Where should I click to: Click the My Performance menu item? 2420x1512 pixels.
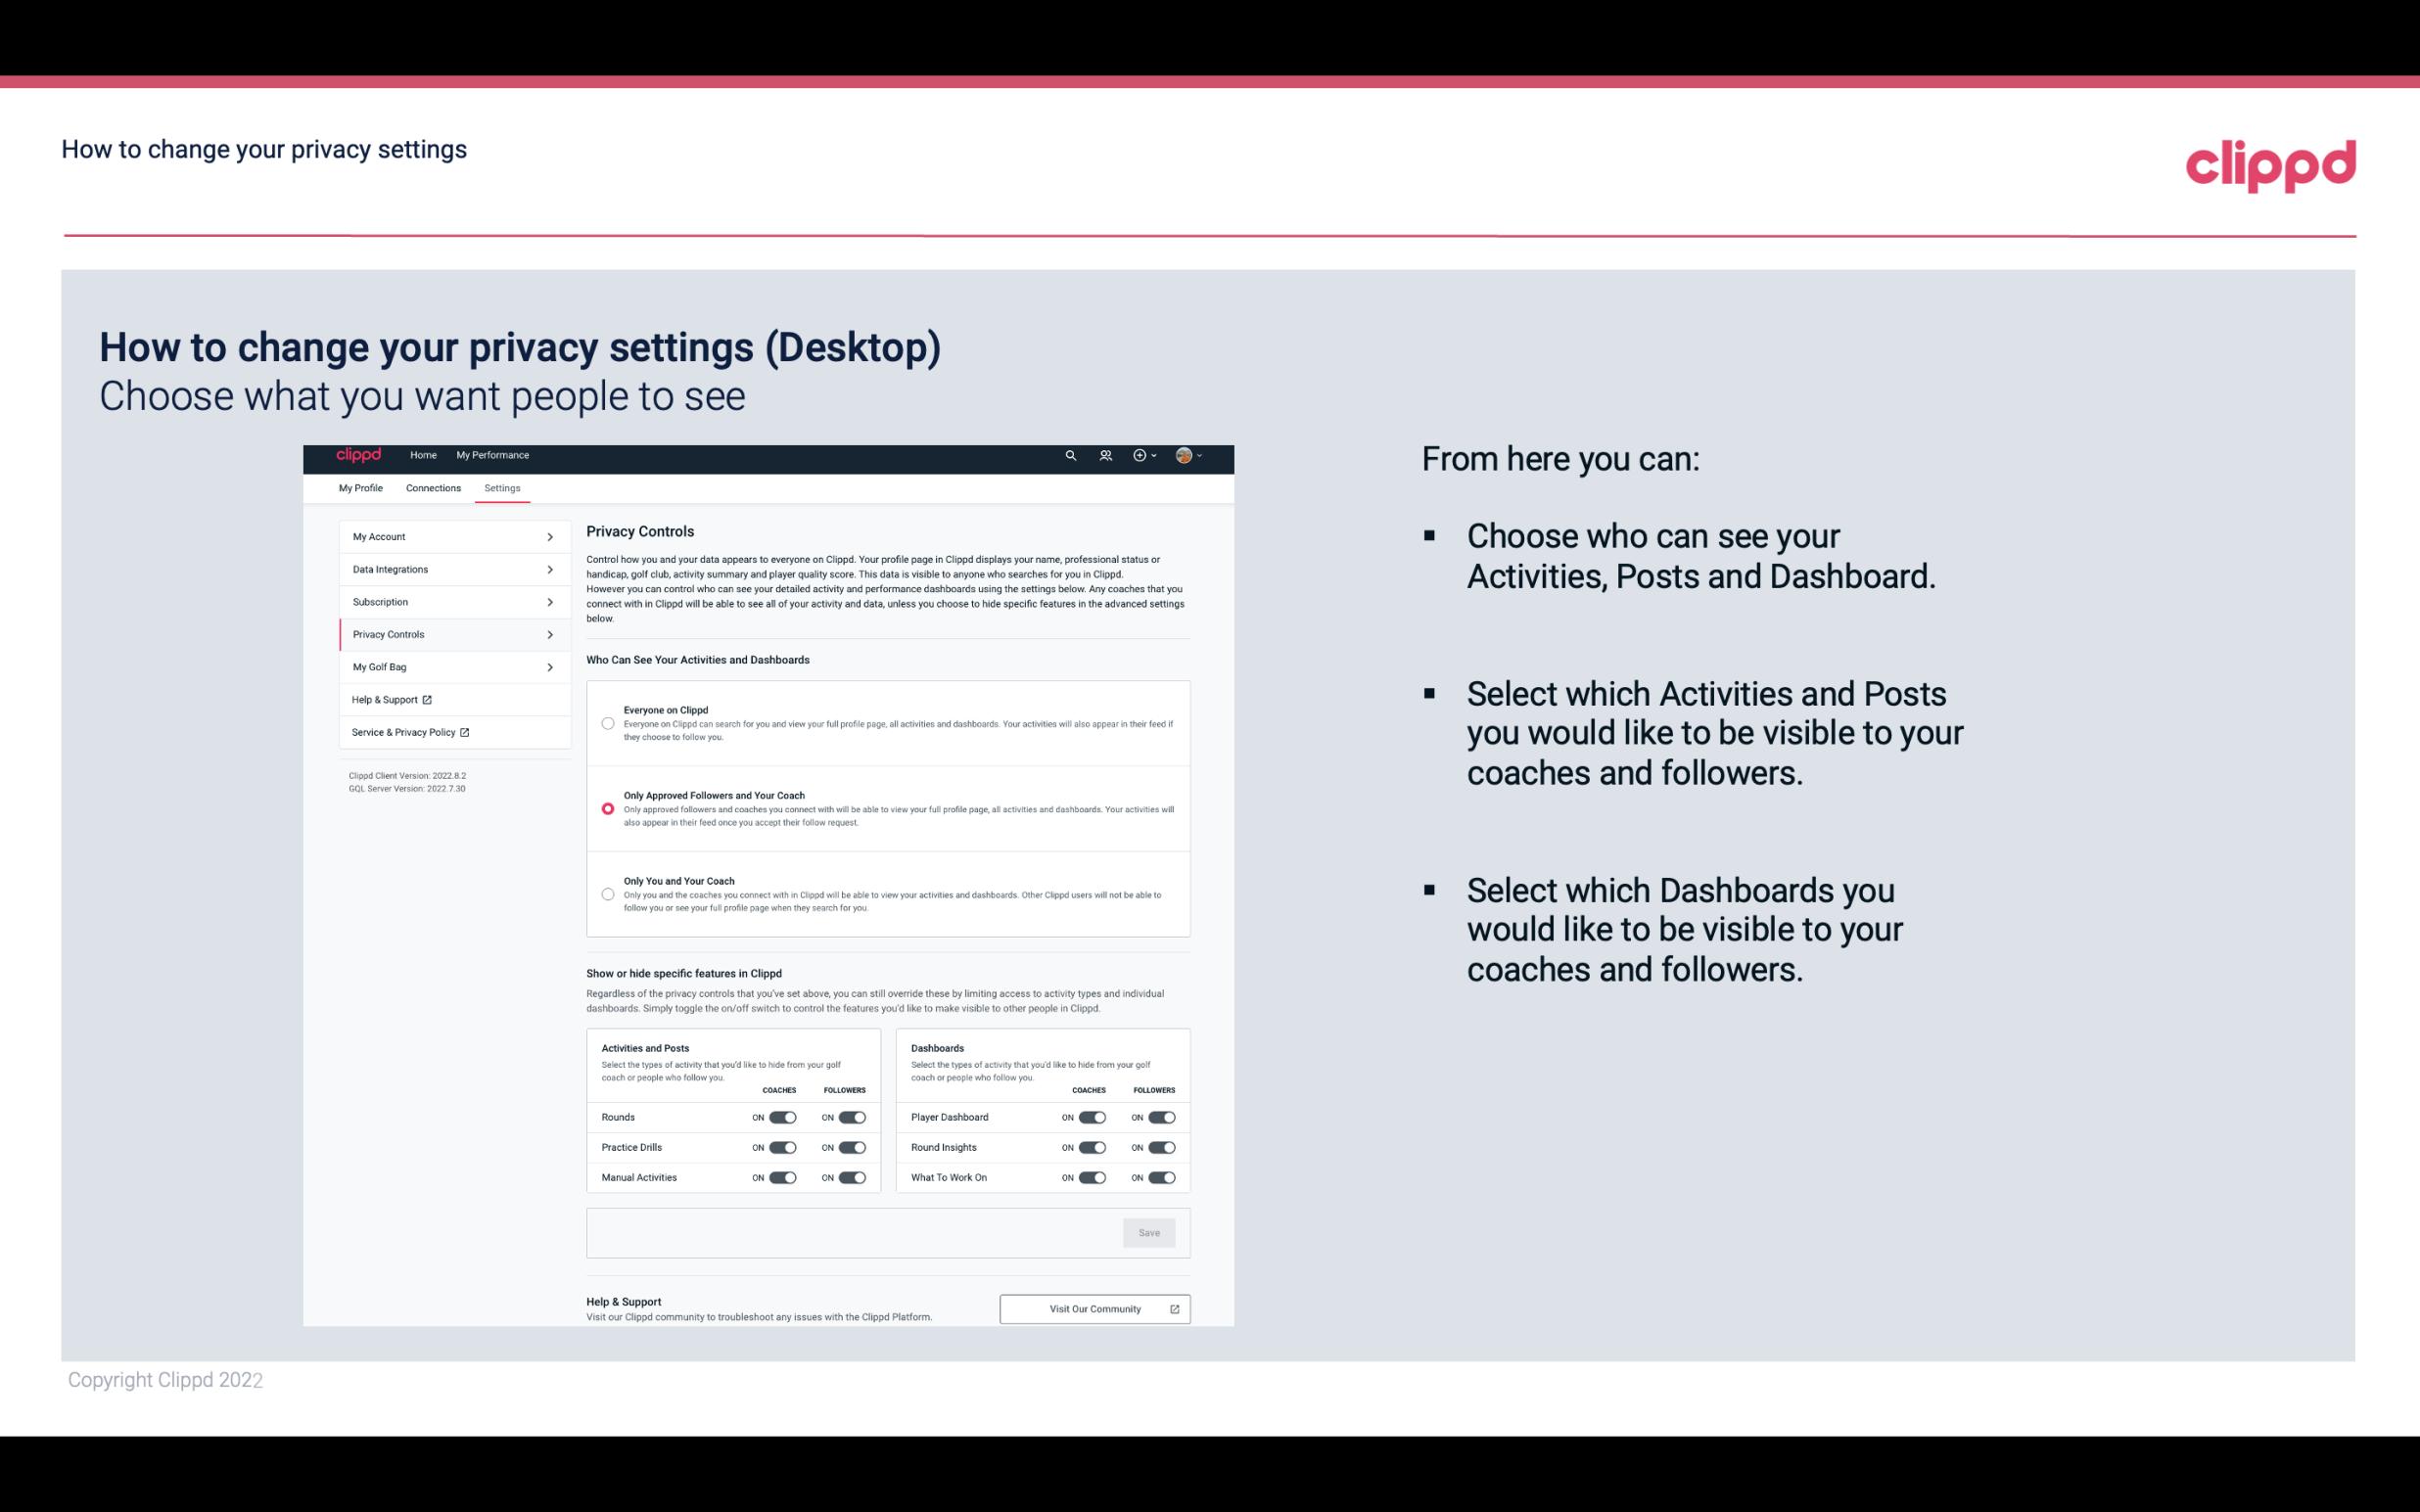(x=493, y=455)
